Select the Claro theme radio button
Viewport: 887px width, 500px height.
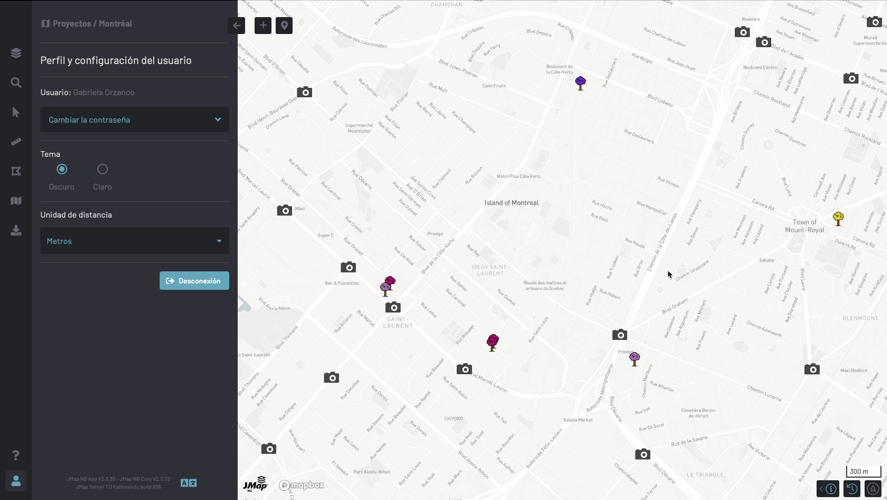coord(102,169)
